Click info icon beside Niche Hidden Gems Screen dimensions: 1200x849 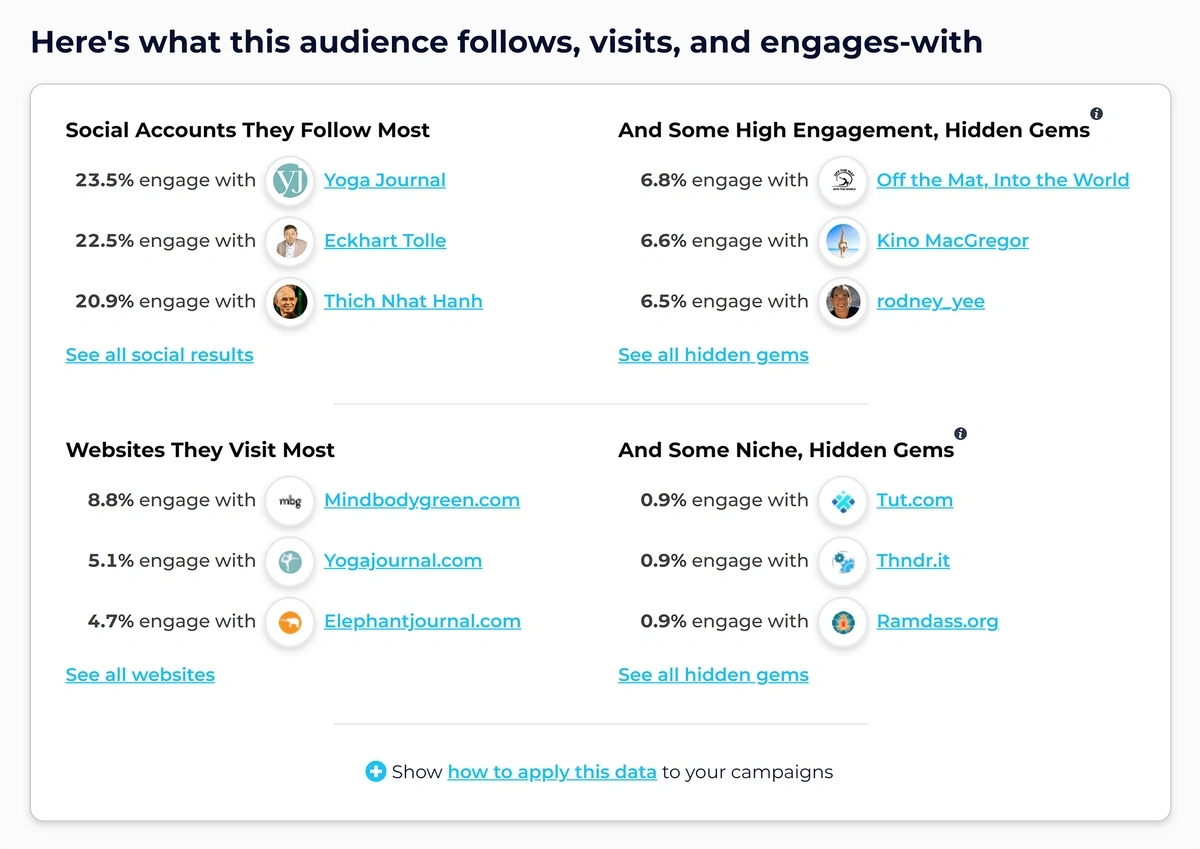coord(960,434)
